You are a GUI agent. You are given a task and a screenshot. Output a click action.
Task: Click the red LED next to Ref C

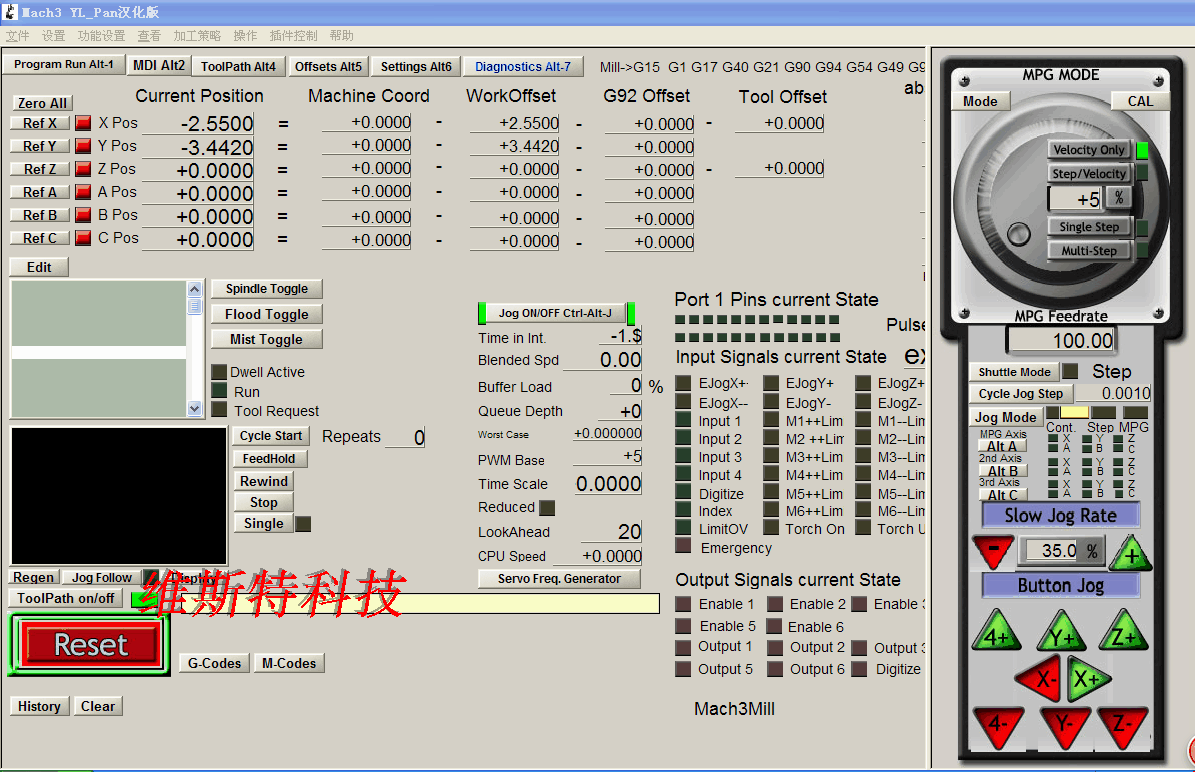(x=83, y=238)
